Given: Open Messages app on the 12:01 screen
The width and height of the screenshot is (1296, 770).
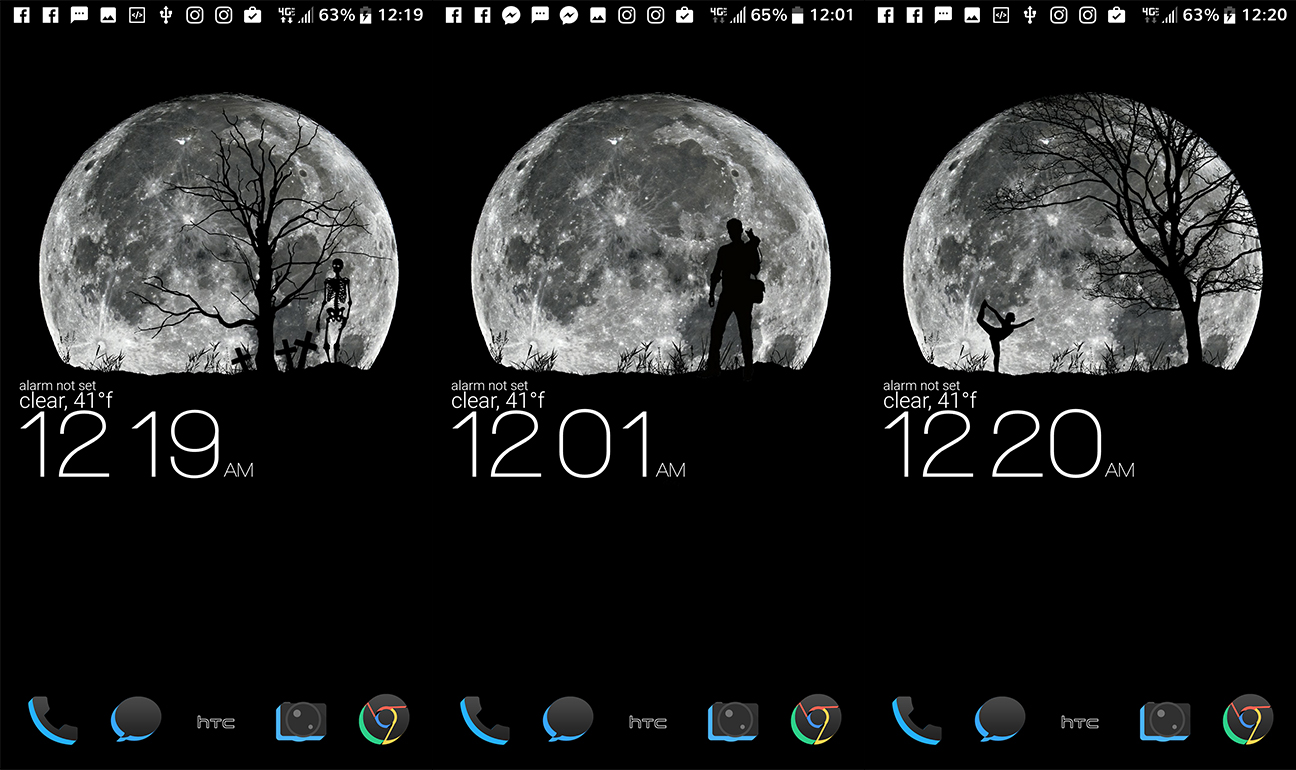Looking at the screenshot, I should click(568, 721).
